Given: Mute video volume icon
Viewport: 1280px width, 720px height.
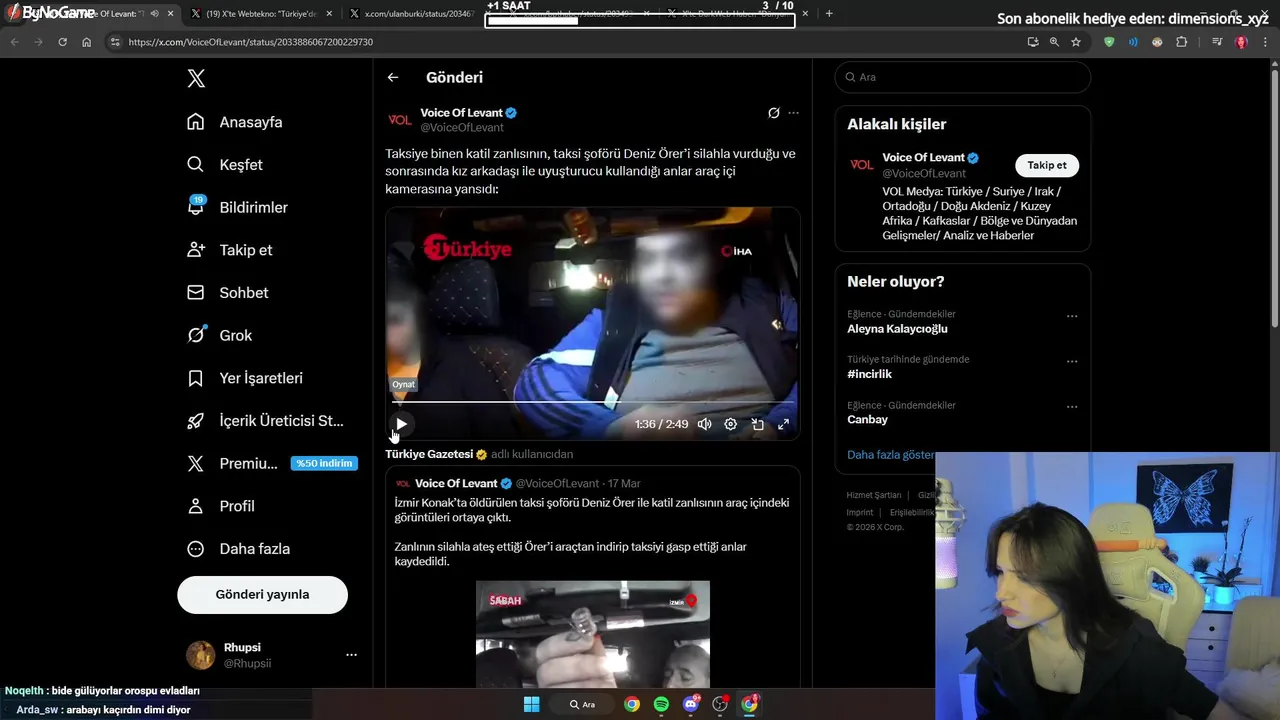Looking at the screenshot, I should [x=704, y=424].
